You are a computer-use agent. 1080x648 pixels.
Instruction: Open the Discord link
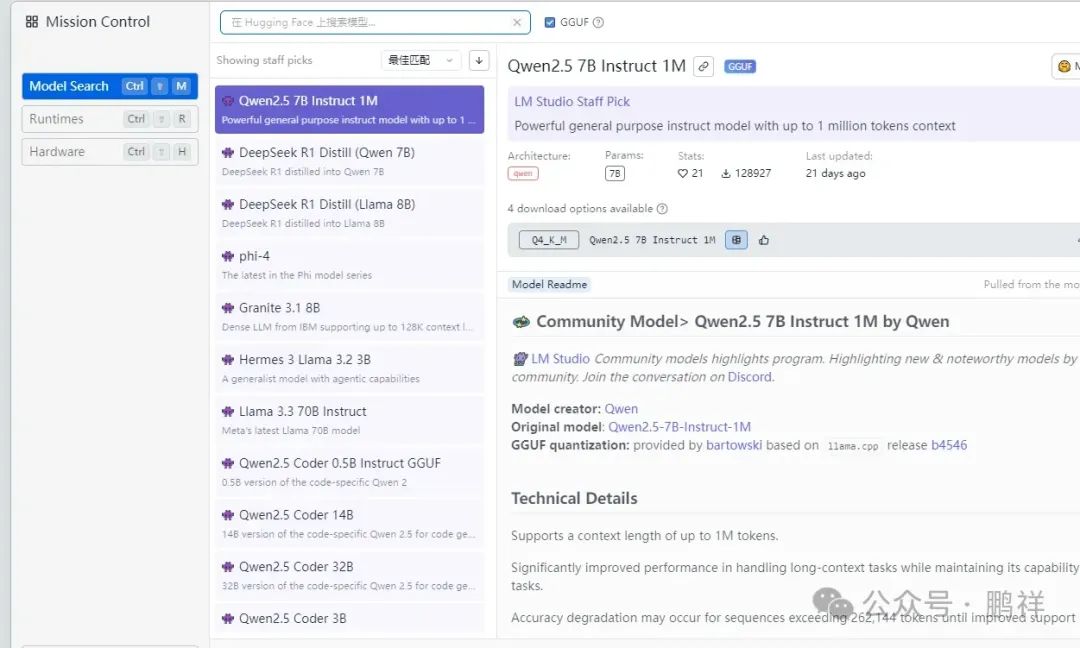[749, 377]
